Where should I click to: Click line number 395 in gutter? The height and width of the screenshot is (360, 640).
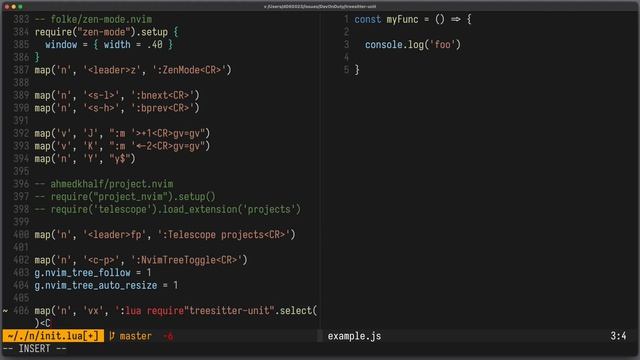(x=21, y=171)
